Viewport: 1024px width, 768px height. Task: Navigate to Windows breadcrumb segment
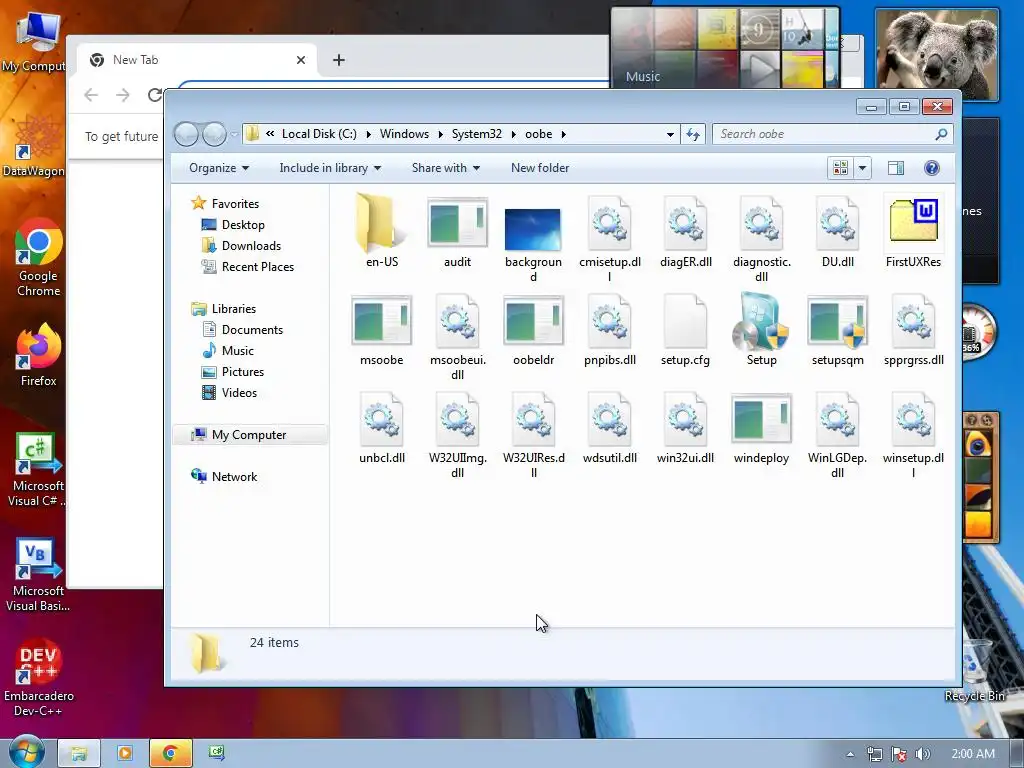click(404, 134)
